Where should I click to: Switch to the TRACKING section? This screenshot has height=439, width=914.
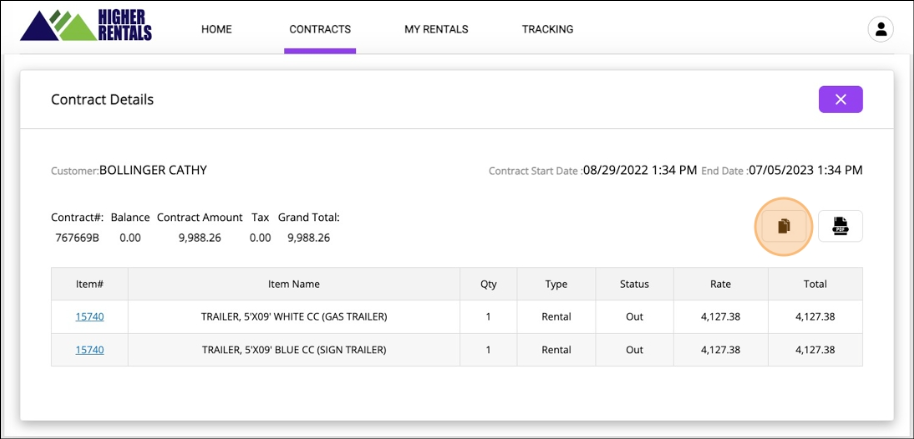coord(547,30)
